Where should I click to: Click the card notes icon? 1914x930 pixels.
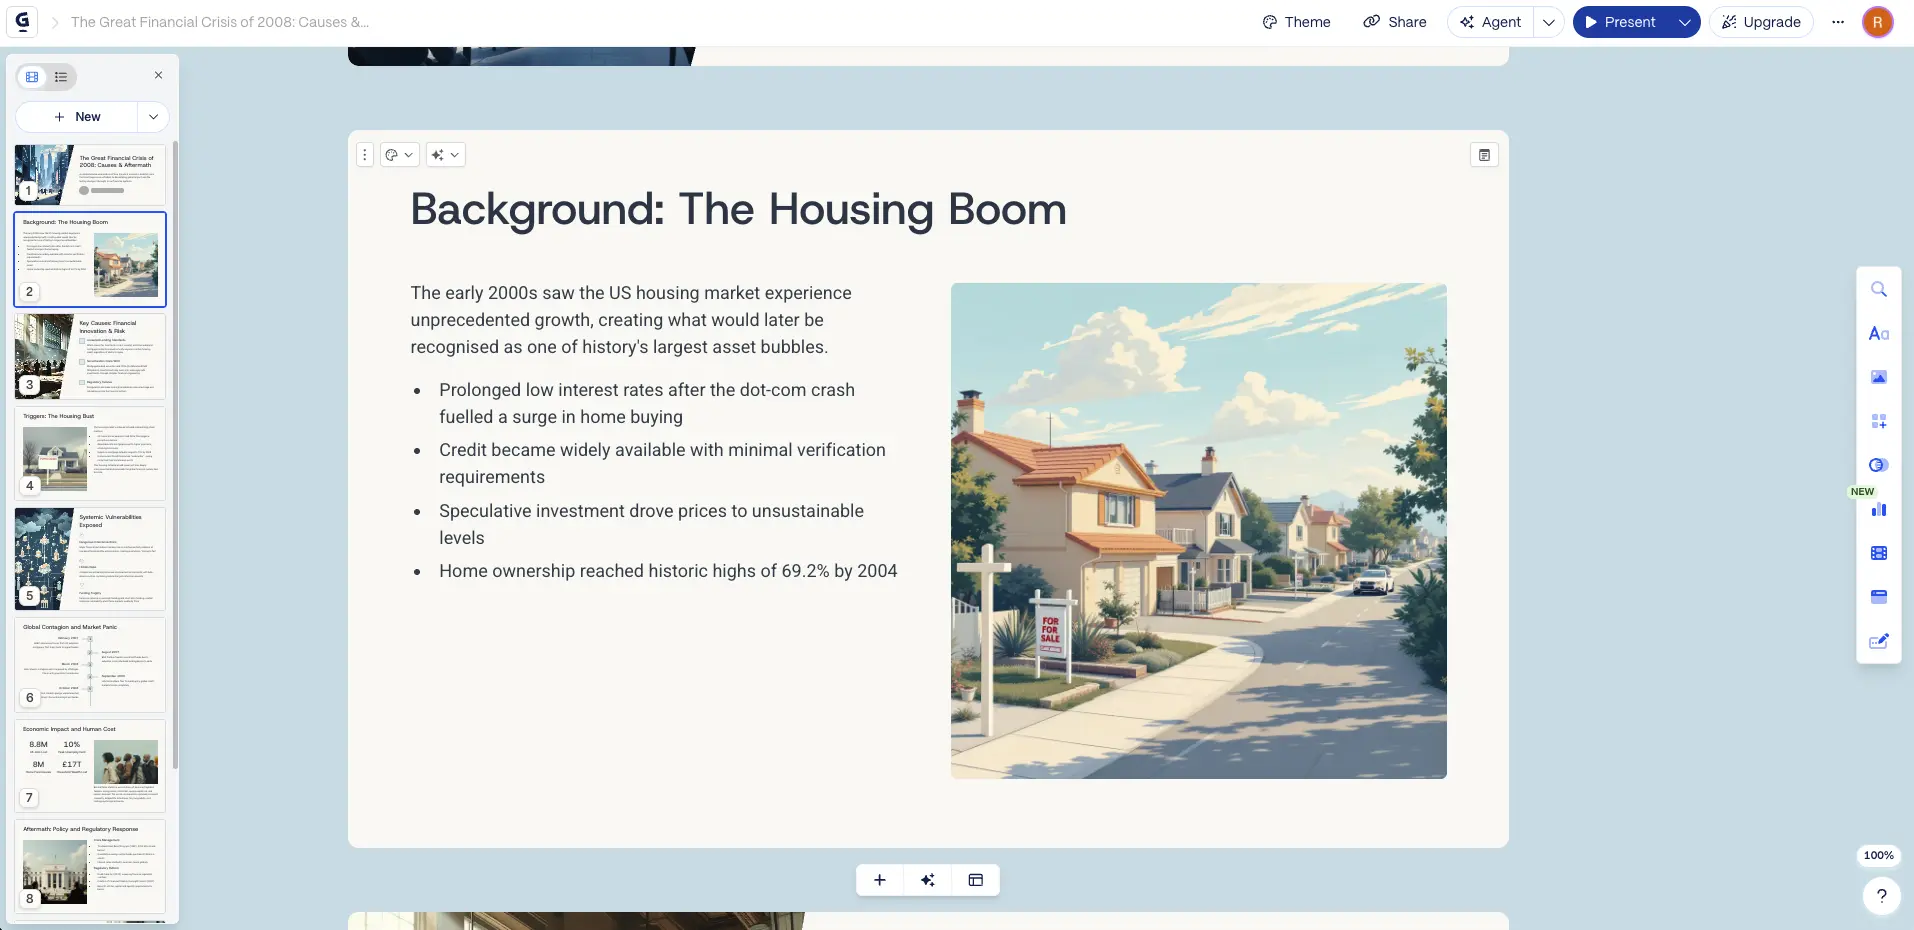tap(1484, 155)
